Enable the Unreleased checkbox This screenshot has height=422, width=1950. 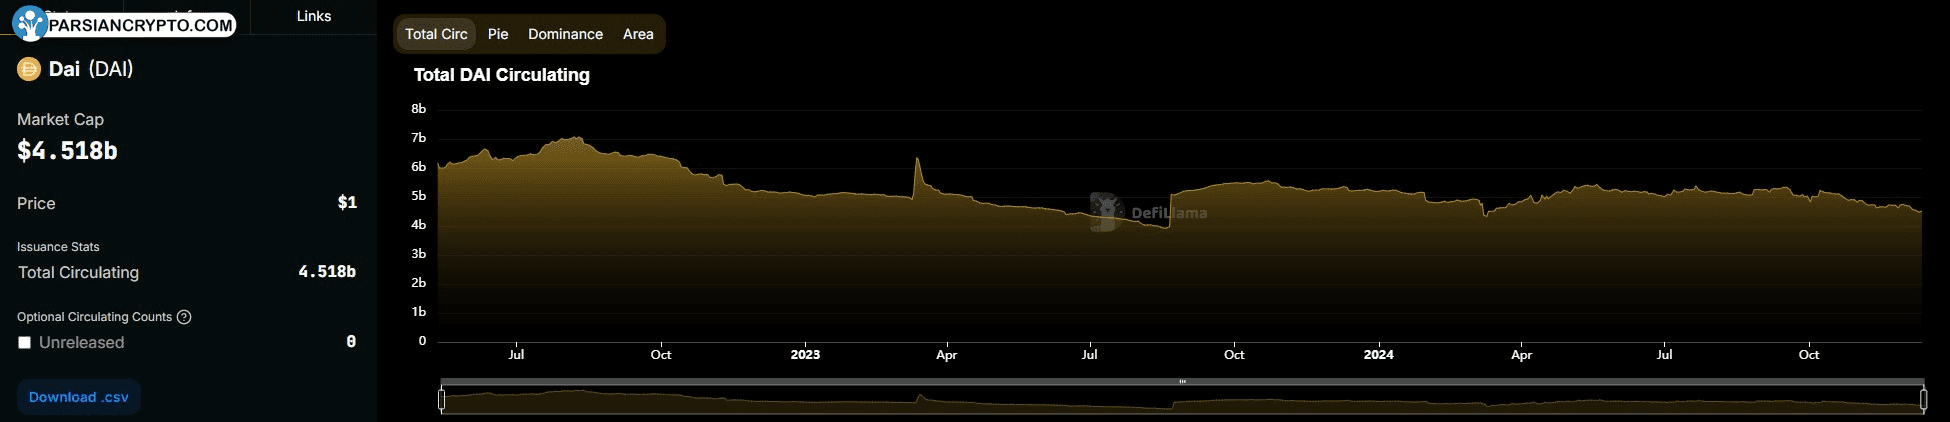tap(25, 343)
